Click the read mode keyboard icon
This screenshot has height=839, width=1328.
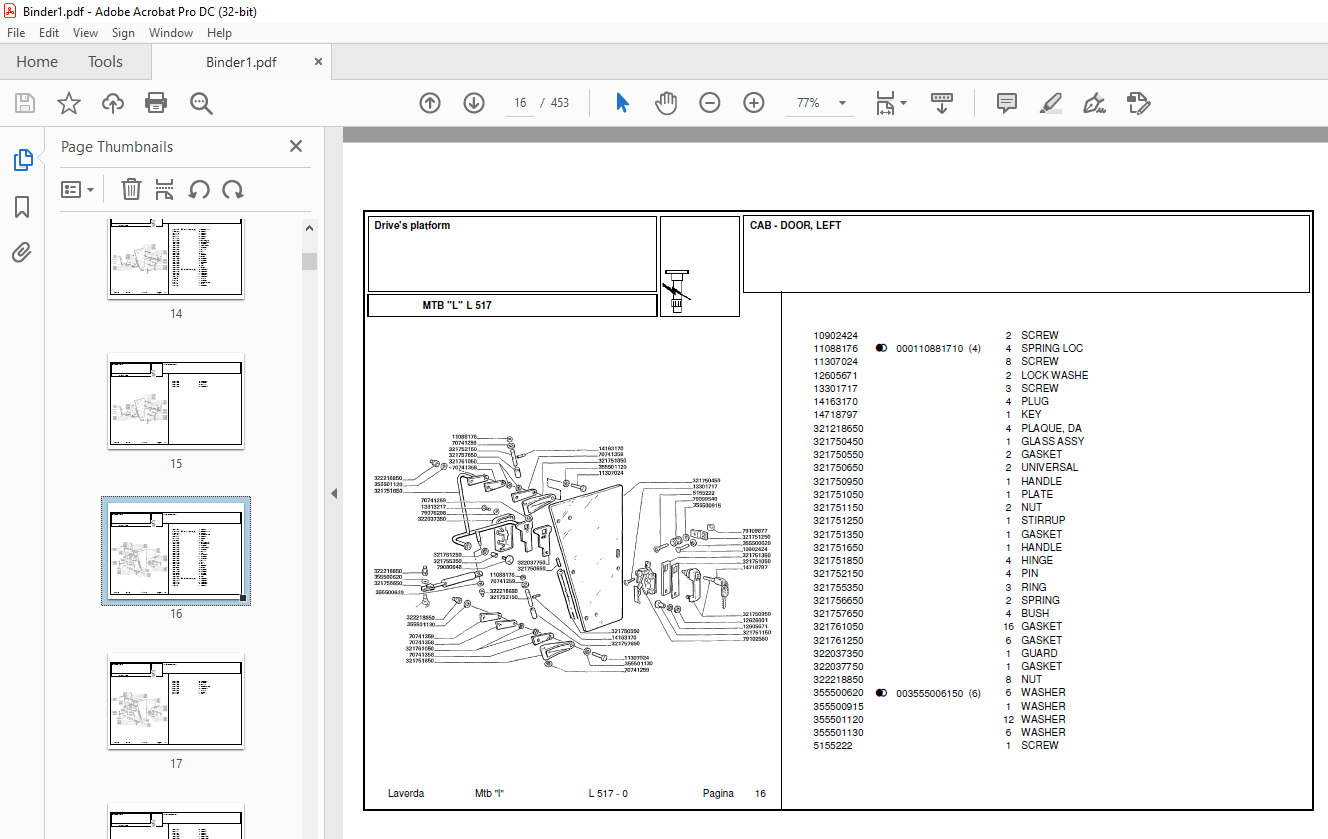[941, 103]
